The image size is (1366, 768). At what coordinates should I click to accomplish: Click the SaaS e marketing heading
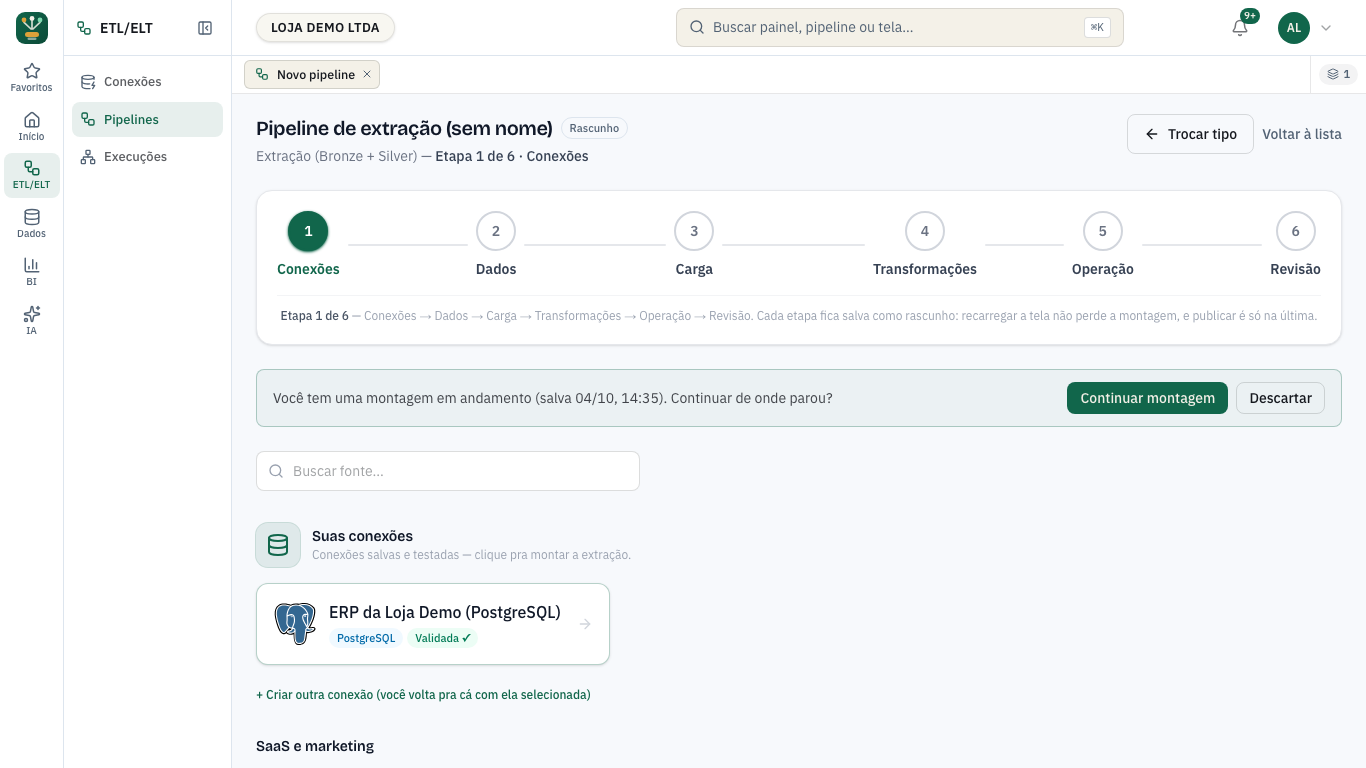(315, 746)
